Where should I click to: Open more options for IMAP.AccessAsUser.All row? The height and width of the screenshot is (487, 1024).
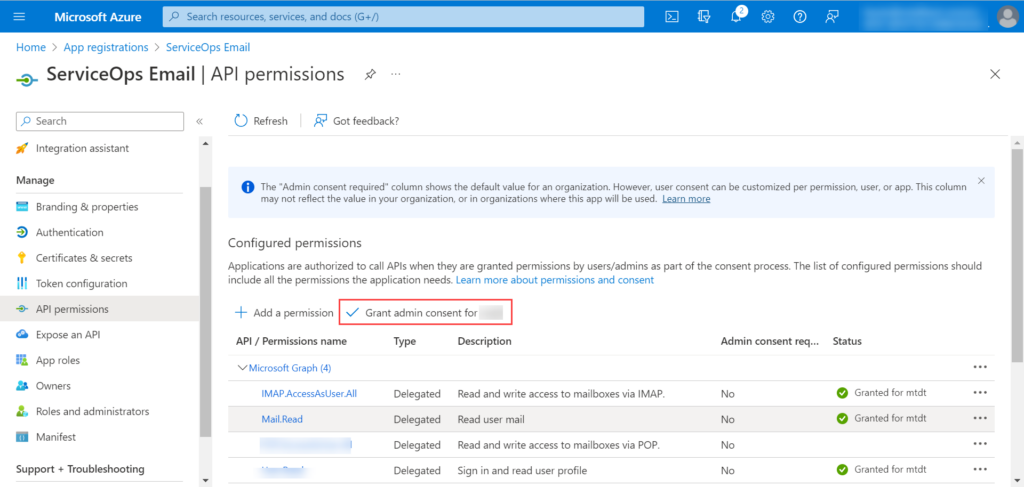(x=979, y=393)
